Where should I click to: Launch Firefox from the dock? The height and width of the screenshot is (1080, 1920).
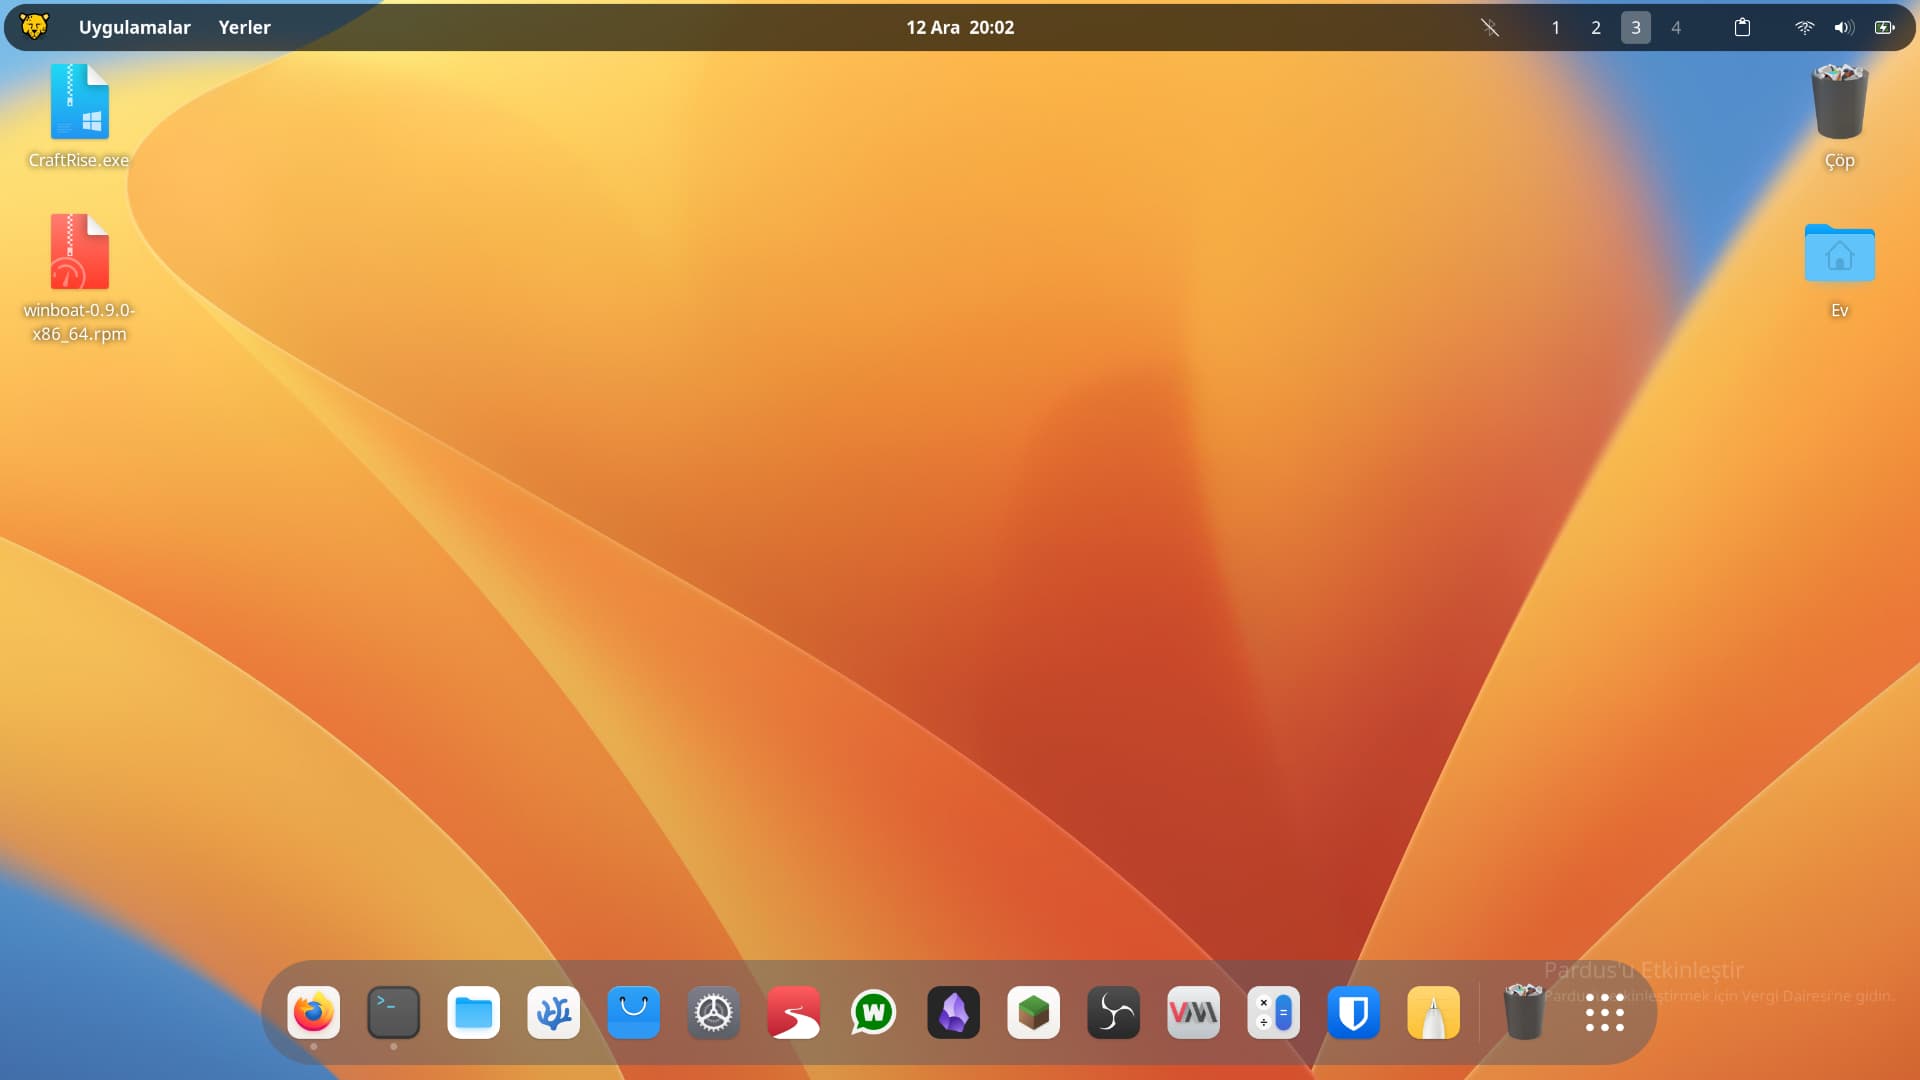(x=313, y=1013)
